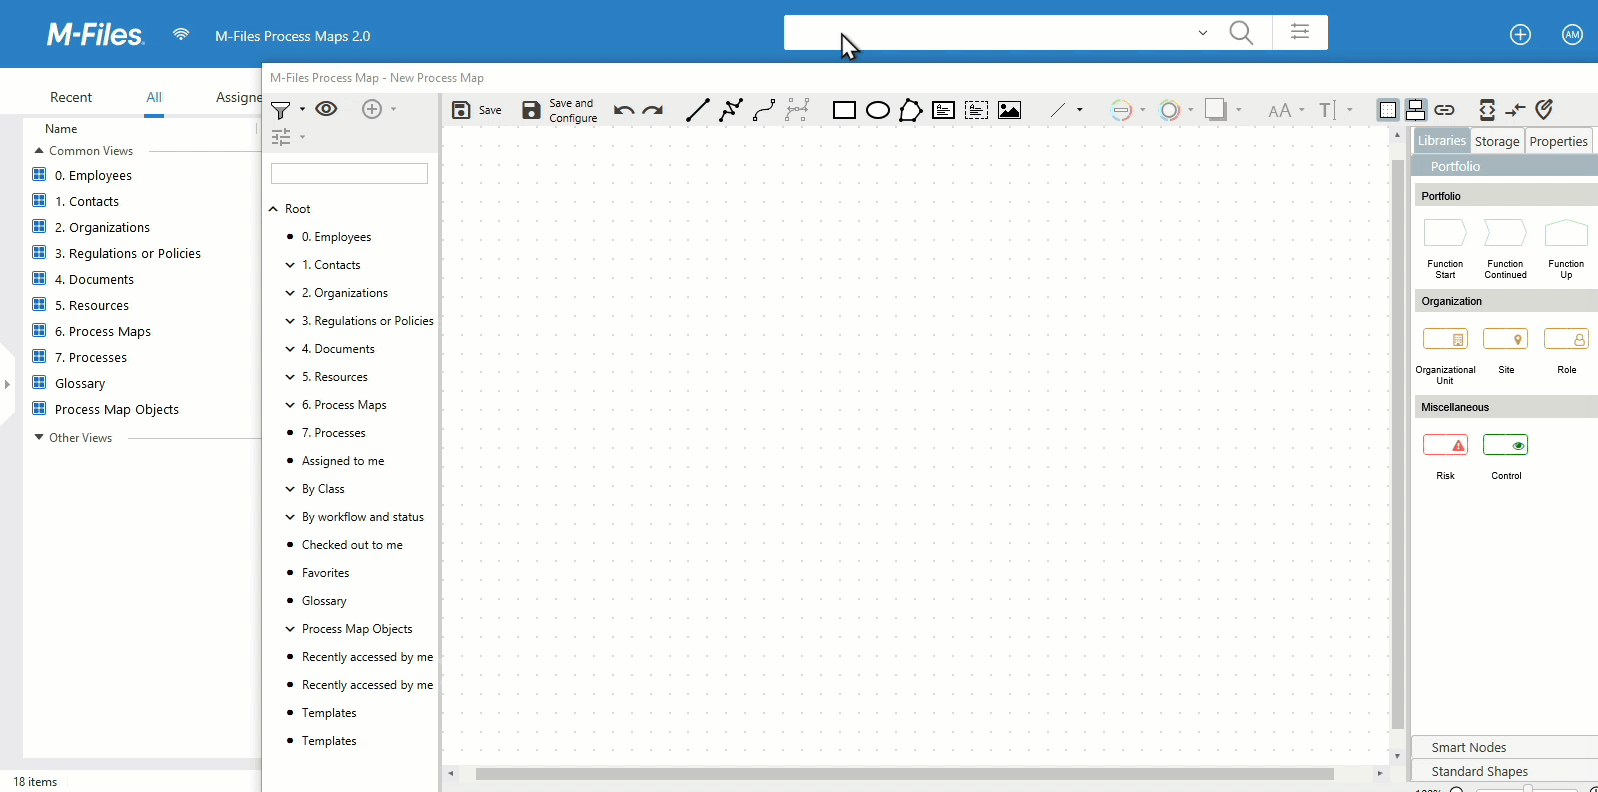1598x792 pixels.
Task: Toggle the grid display button
Action: click(x=1388, y=110)
